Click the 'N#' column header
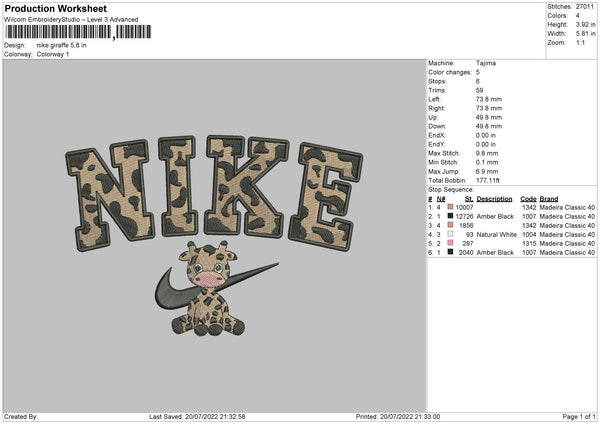This screenshot has width=600, height=424. click(x=441, y=199)
